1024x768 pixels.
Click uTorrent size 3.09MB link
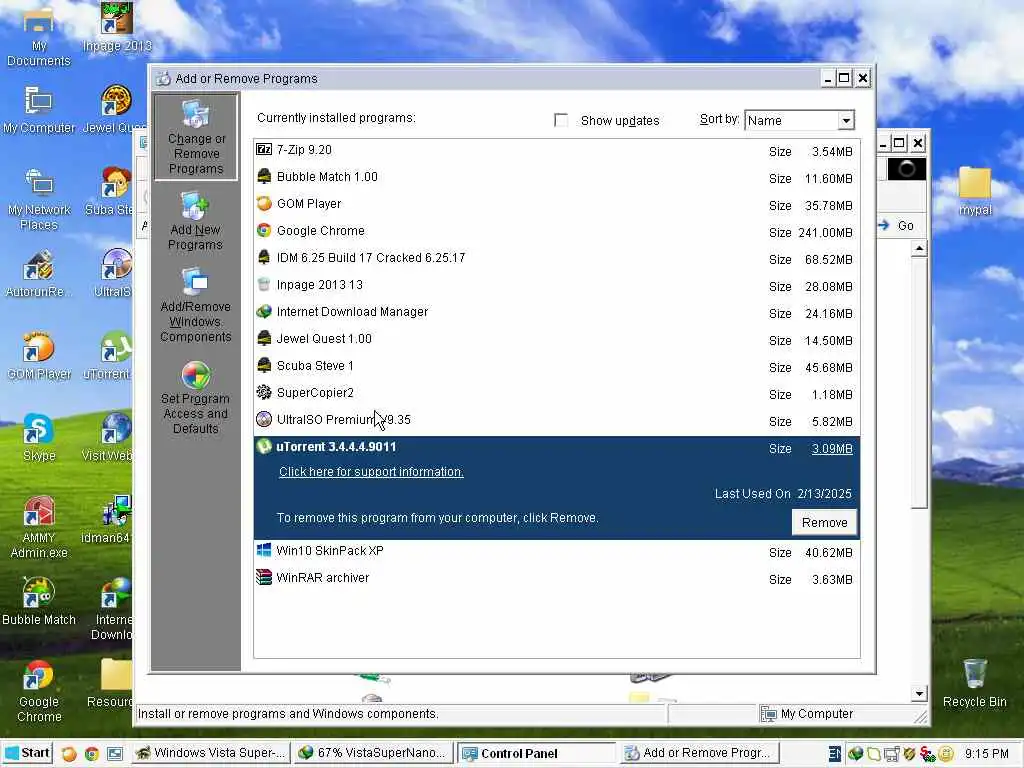(832, 449)
